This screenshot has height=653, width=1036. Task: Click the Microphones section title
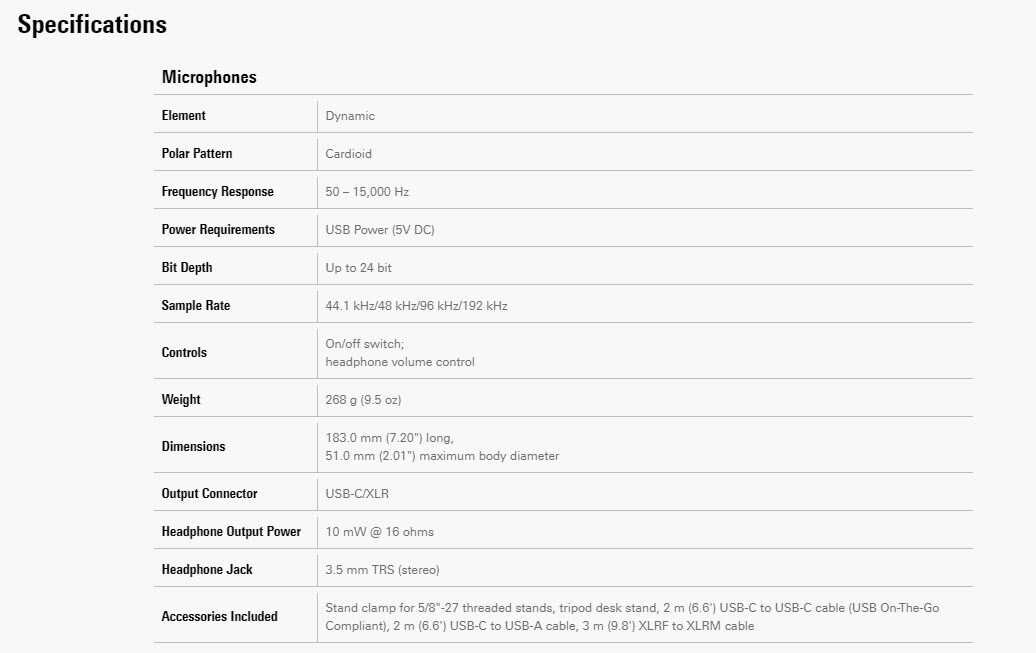pos(209,77)
